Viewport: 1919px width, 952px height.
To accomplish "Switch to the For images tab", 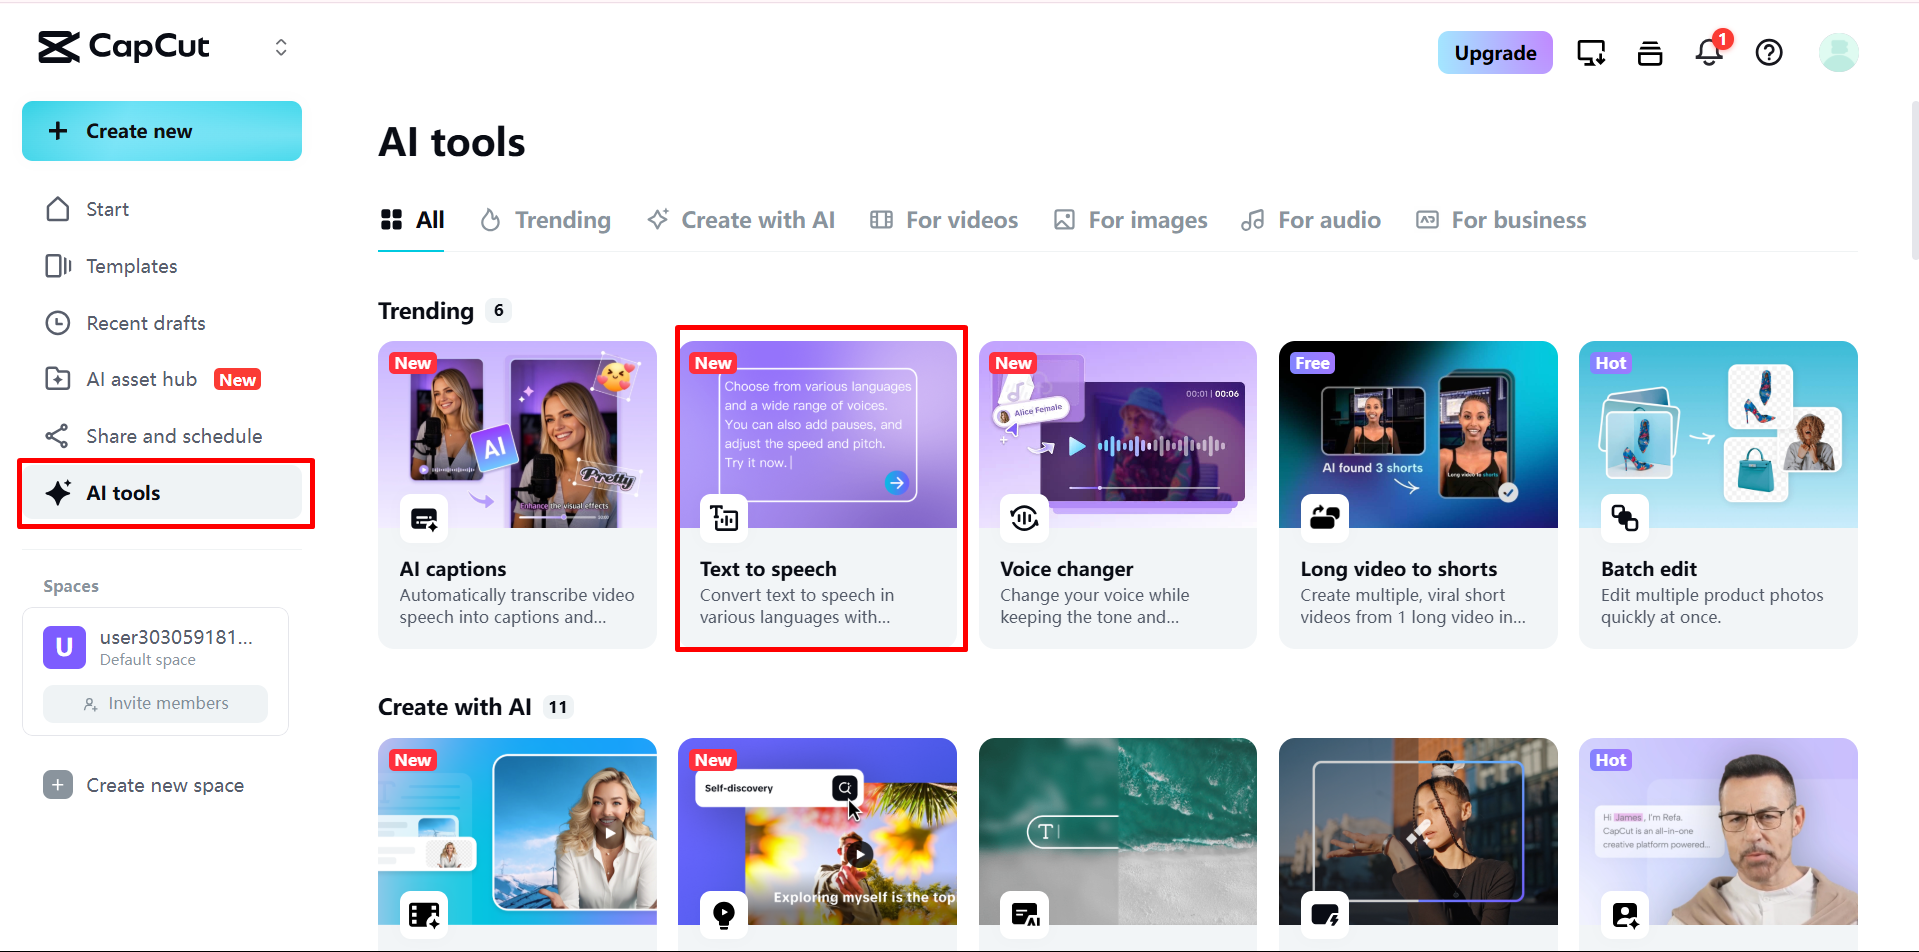I will pyautogui.click(x=1131, y=220).
